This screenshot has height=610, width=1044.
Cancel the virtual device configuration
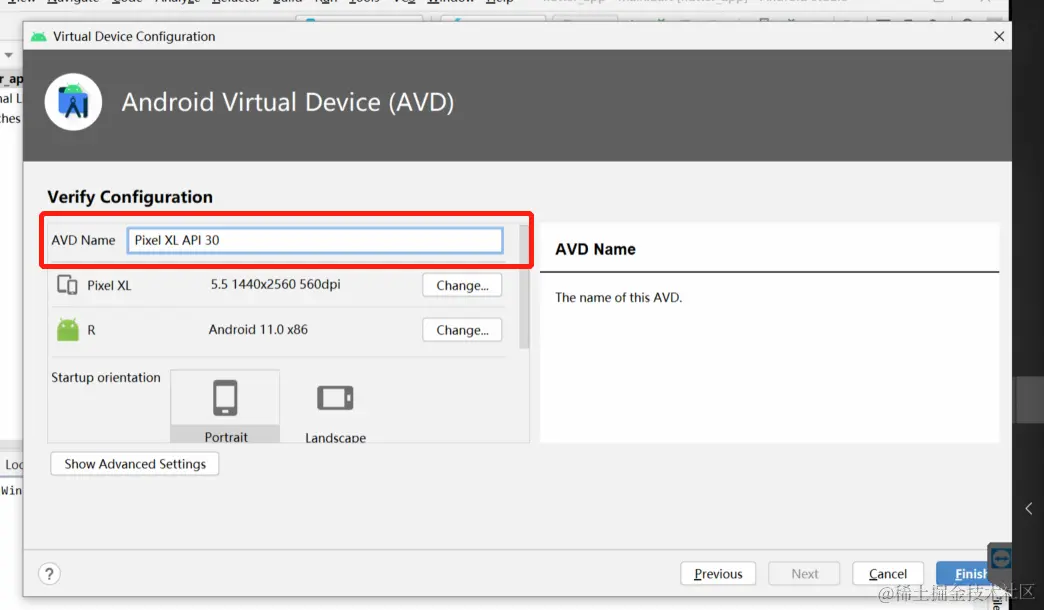pos(888,573)
